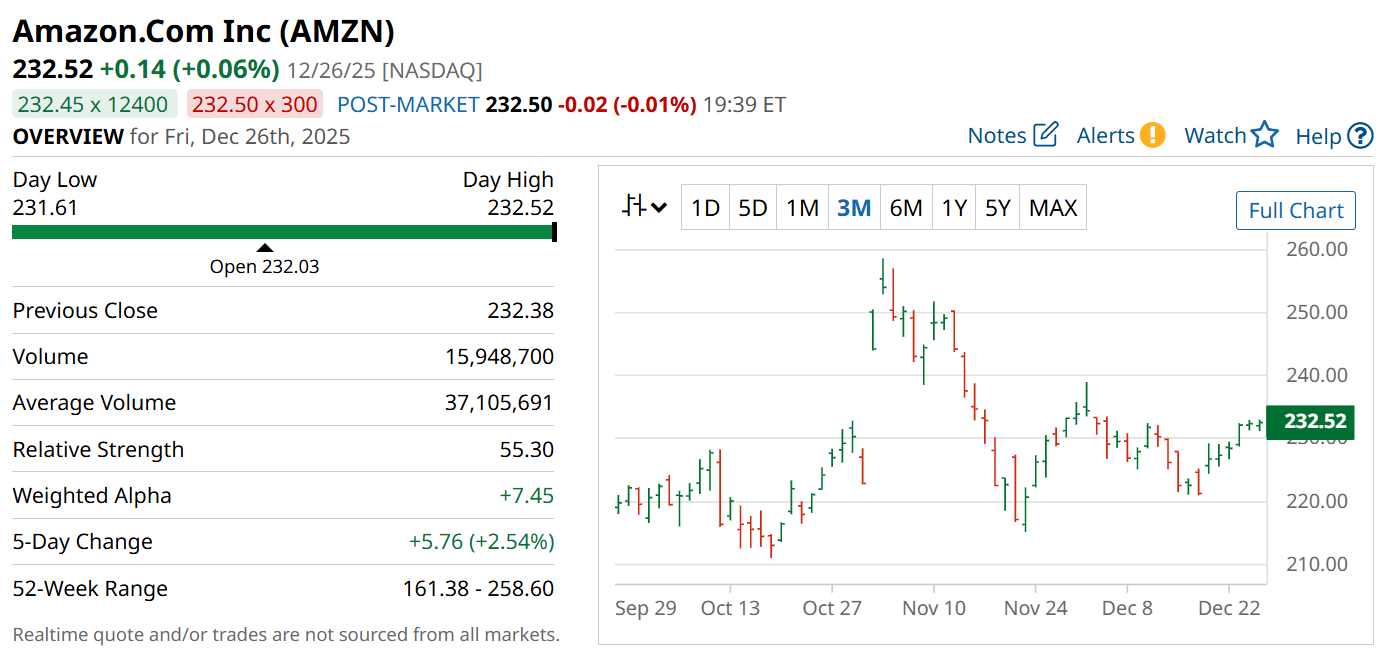Click the orange Alerts exclamation icon

(x=1153, y=135)
